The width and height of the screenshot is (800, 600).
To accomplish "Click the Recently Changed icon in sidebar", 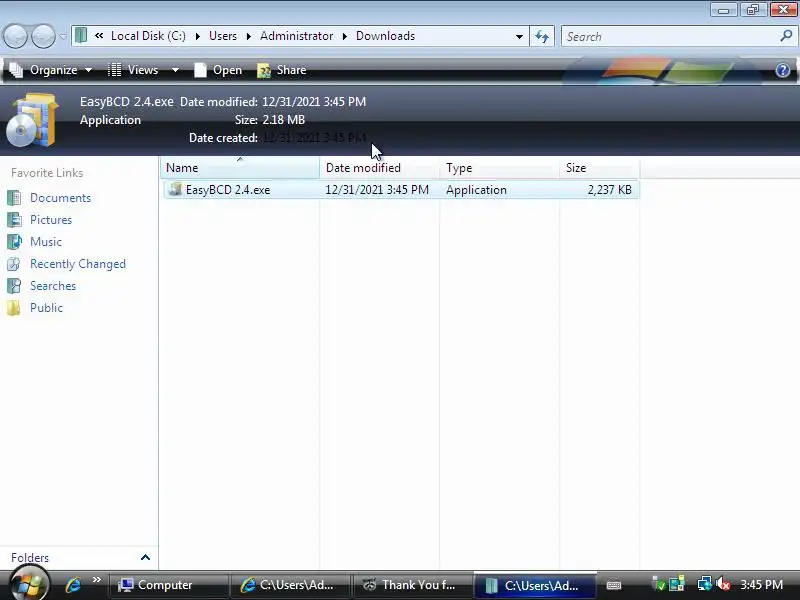I will [x=14, y=264].
